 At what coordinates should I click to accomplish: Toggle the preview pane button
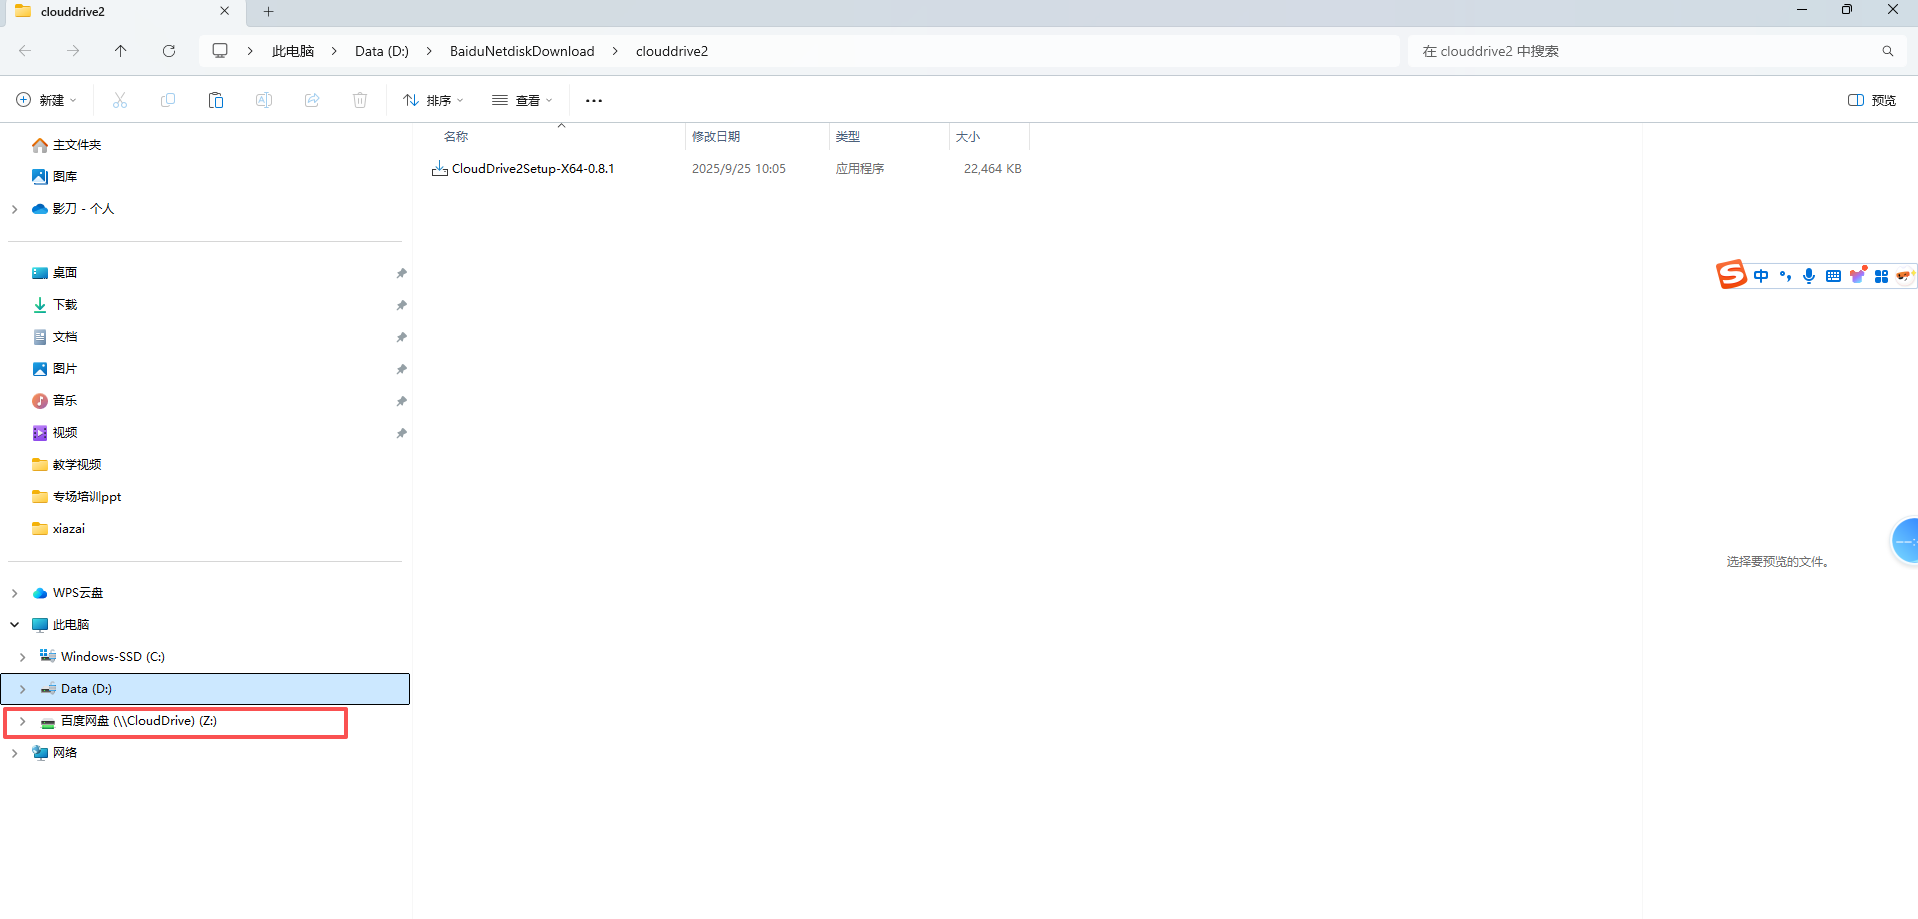coord(1871,100)
